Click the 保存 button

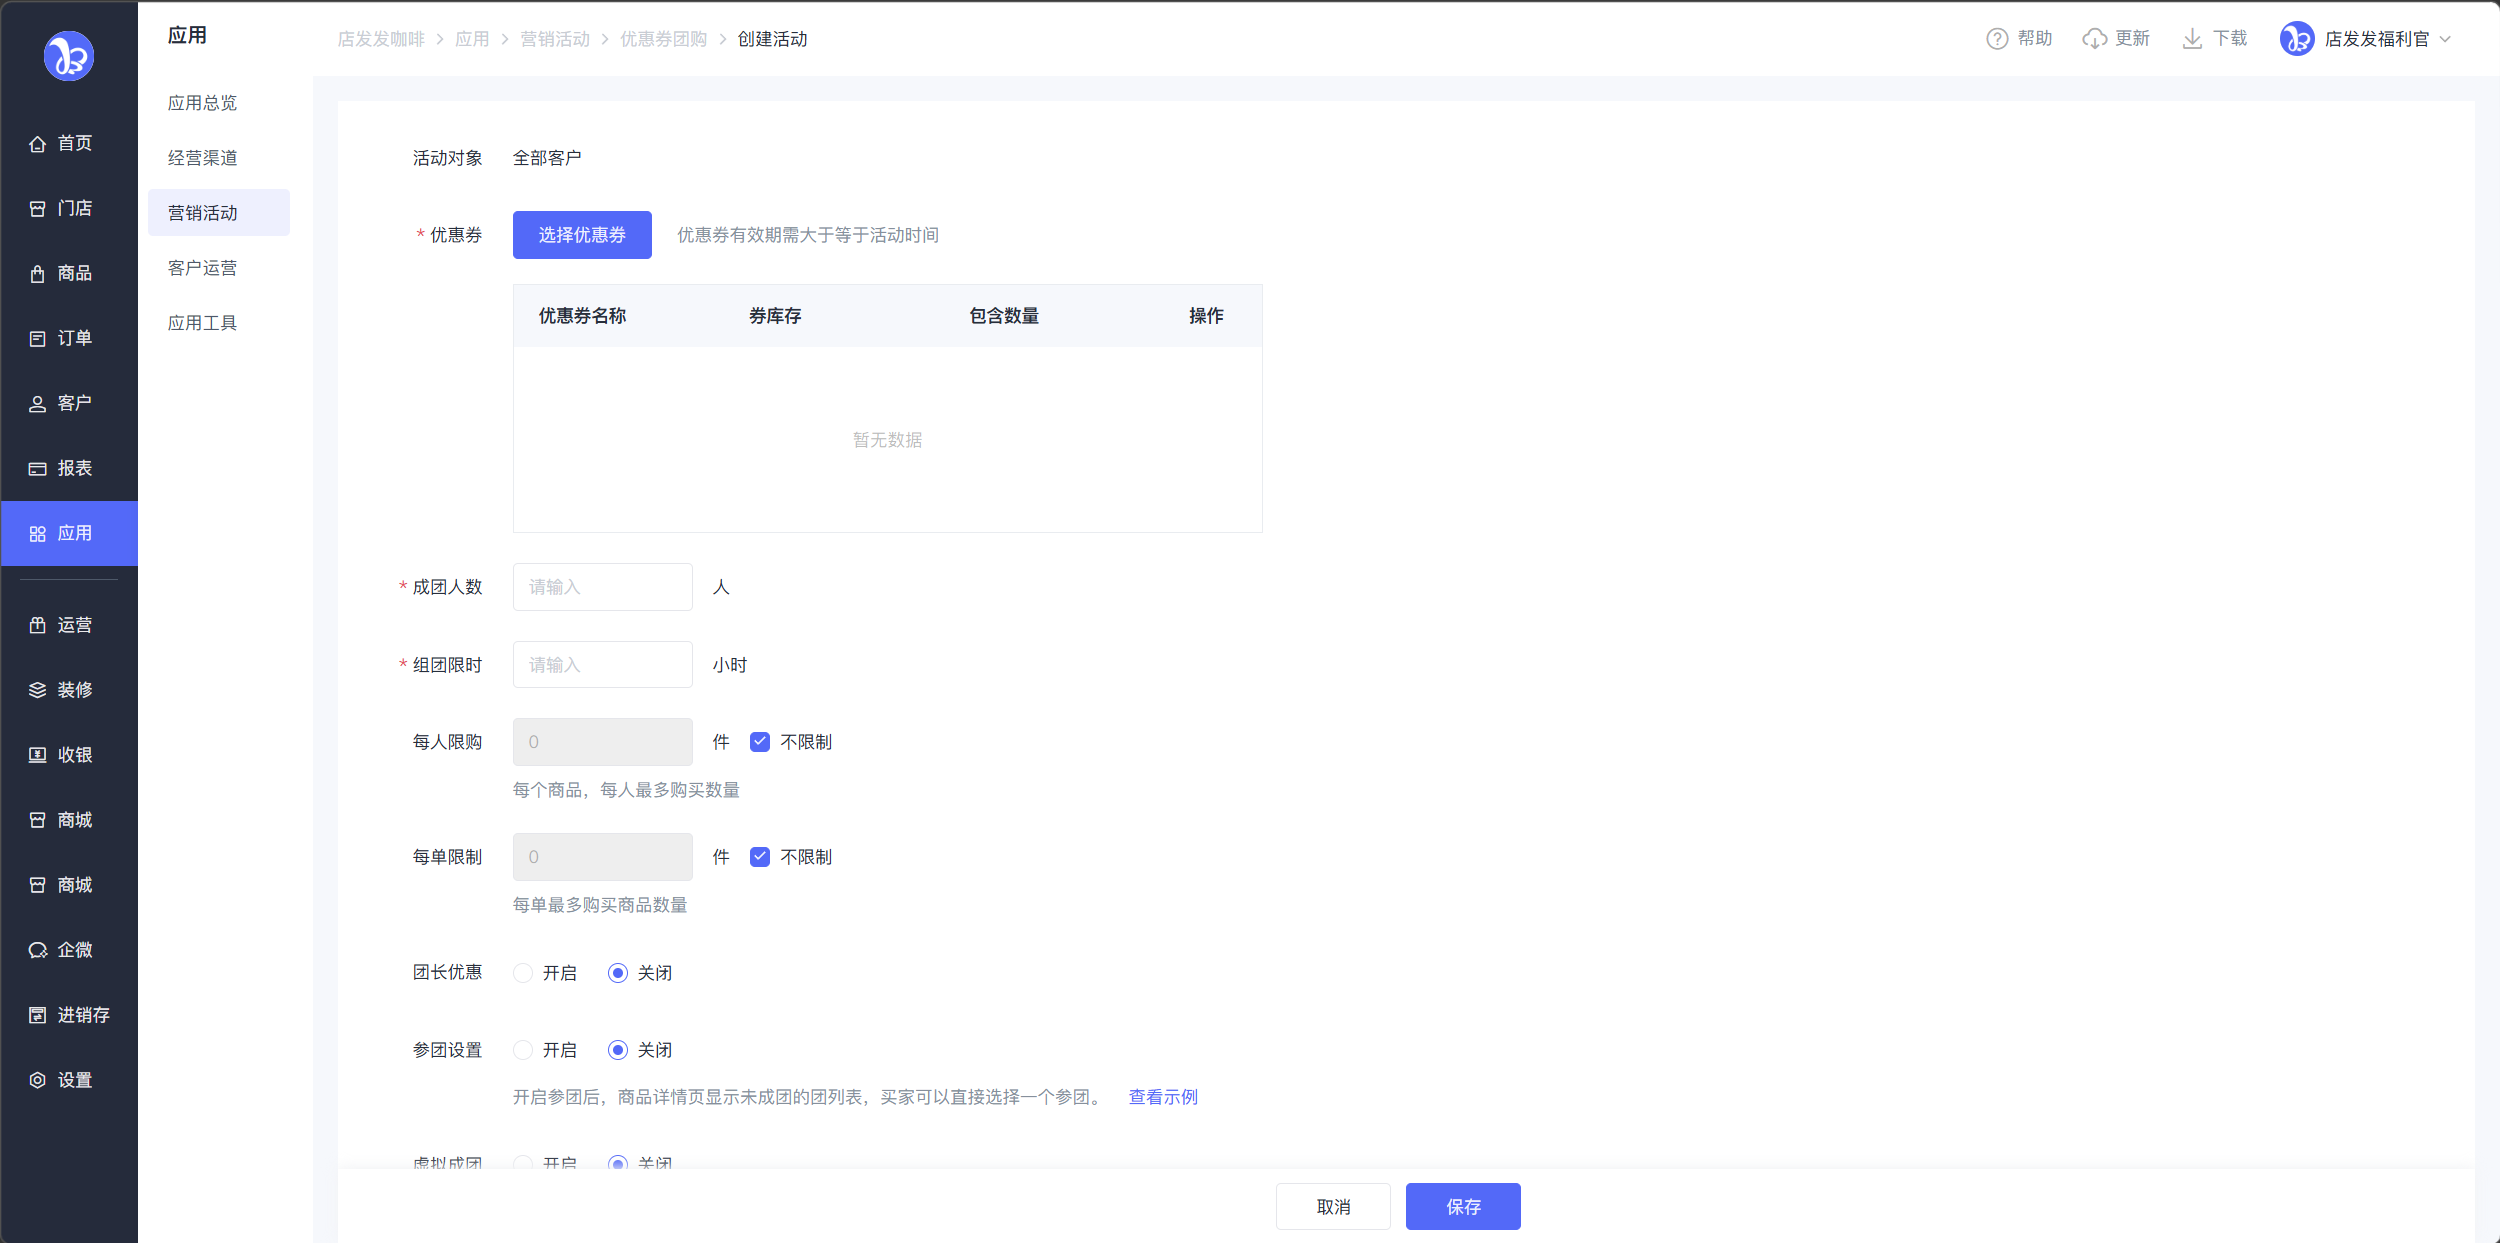1463,1207
